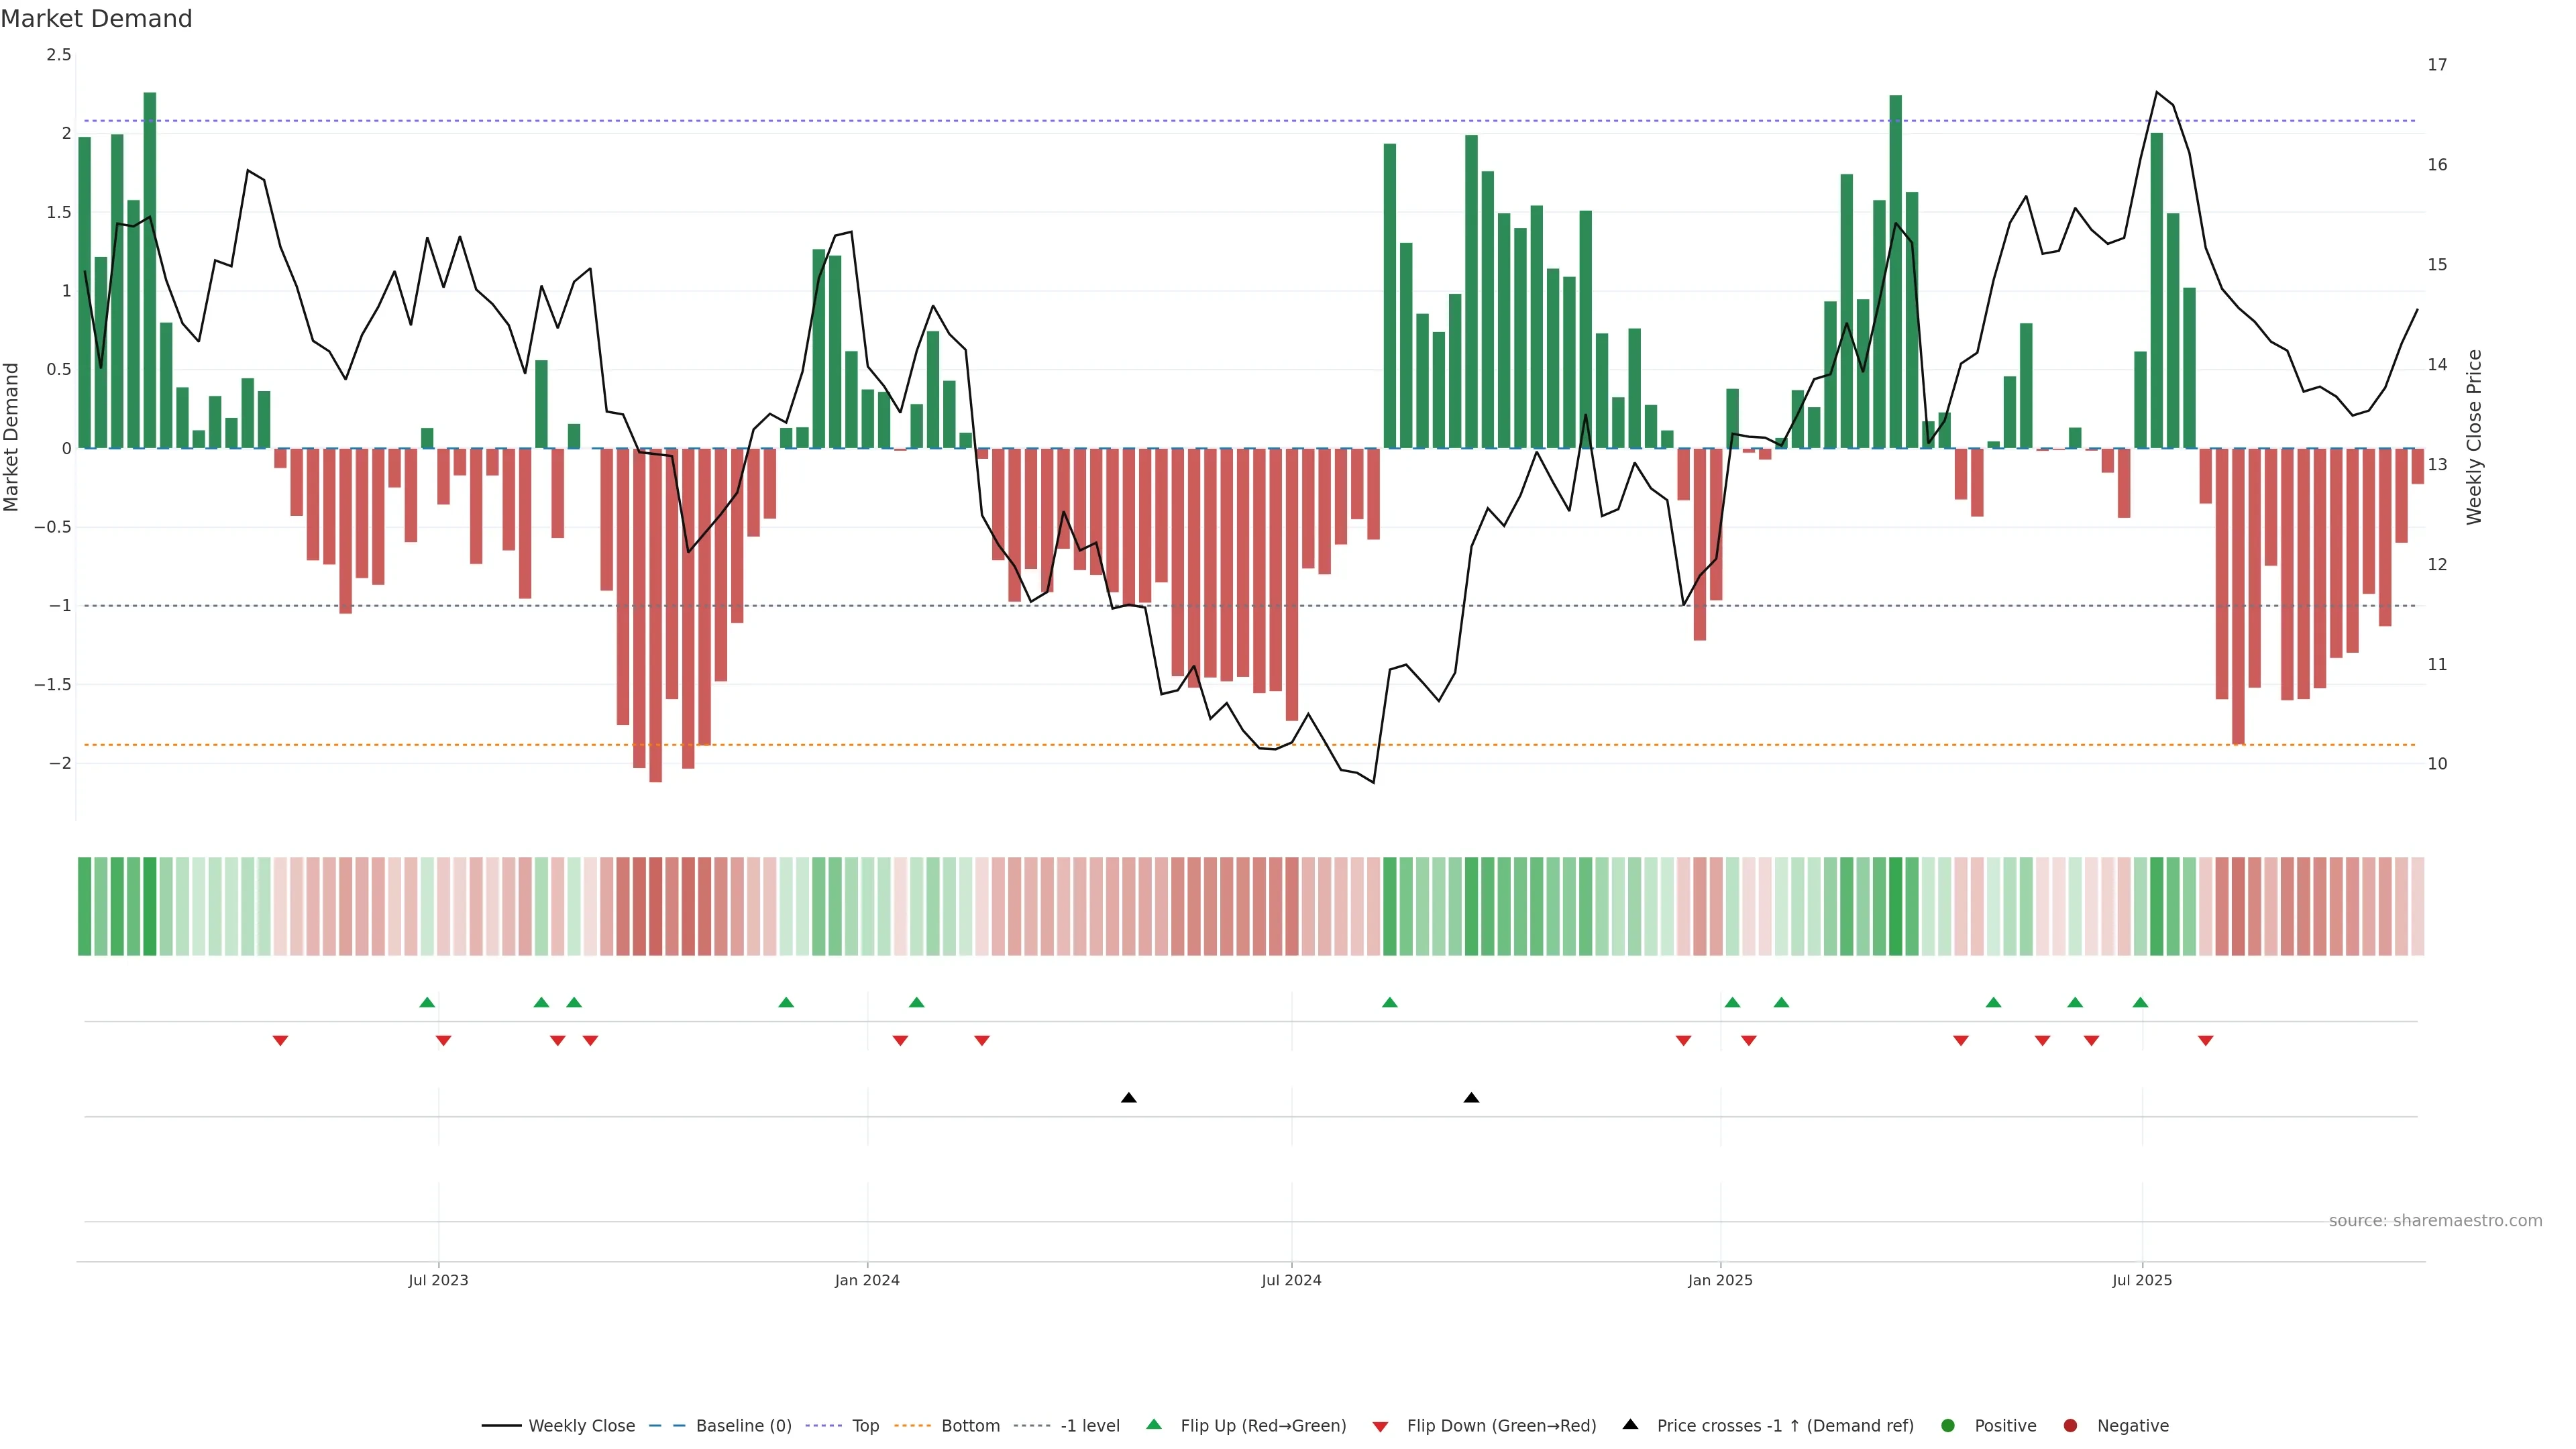Click the red Negative legend dot
The width and height of the screenshot is (2576, 1449).
[2070, 1425]
